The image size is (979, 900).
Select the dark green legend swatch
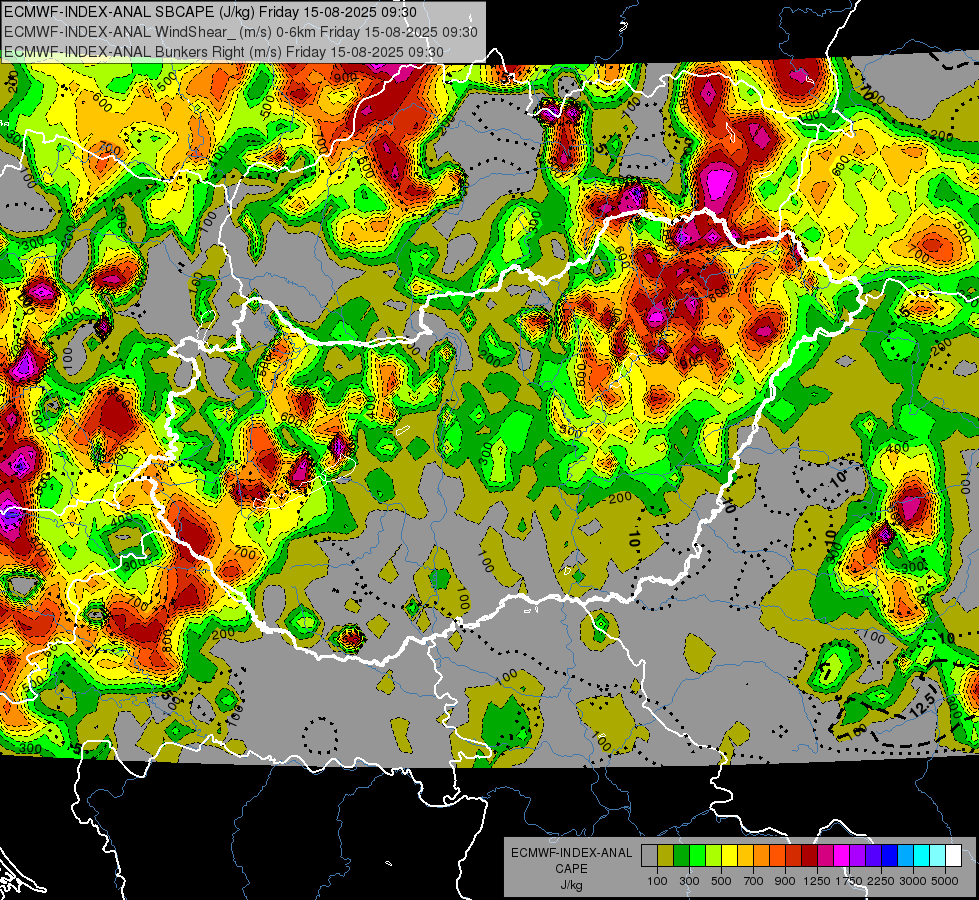coord(681,856)
